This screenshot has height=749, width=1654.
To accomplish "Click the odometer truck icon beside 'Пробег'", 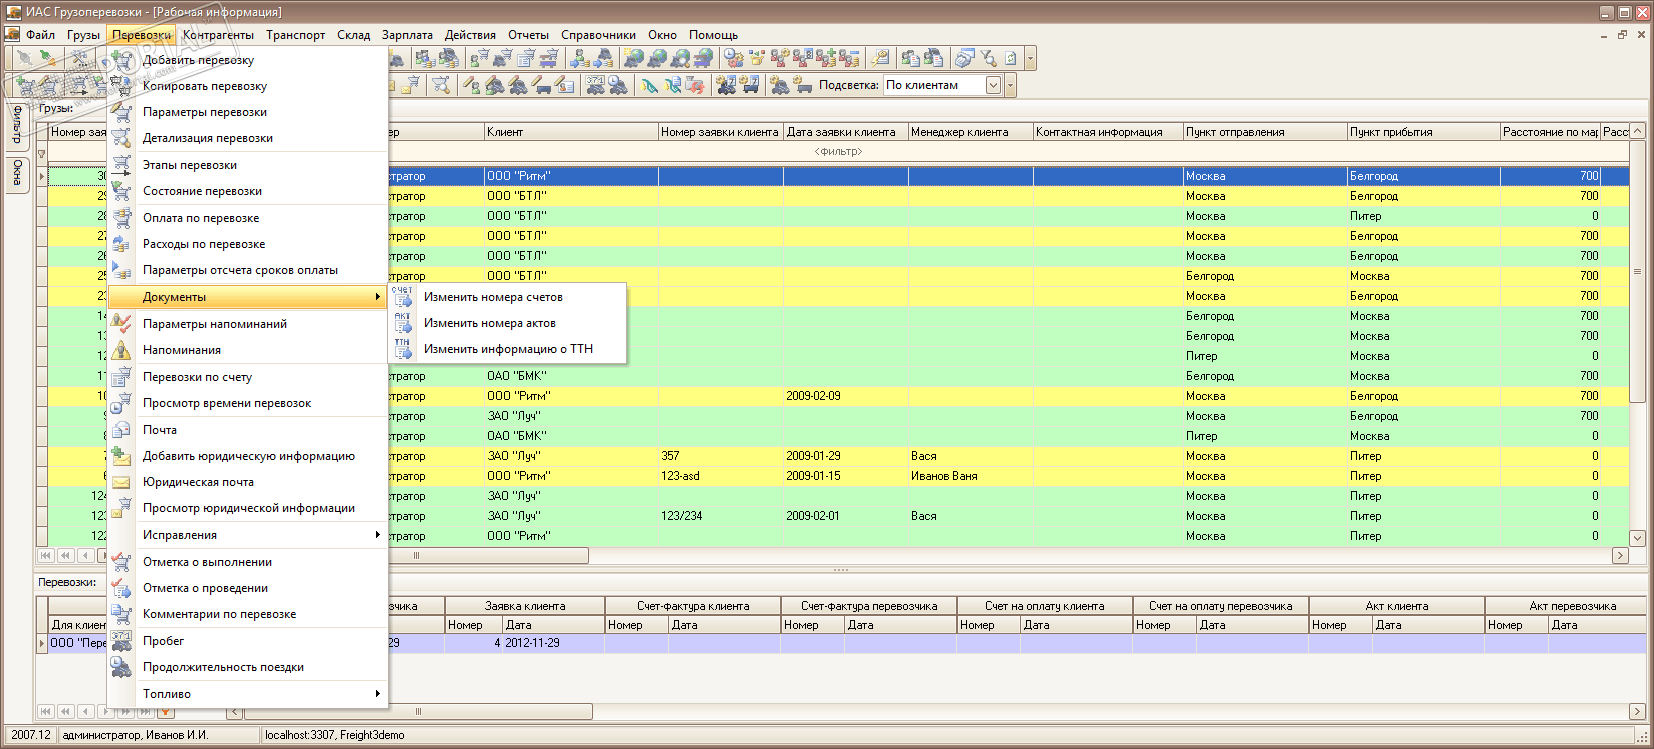I will [121, 641].
